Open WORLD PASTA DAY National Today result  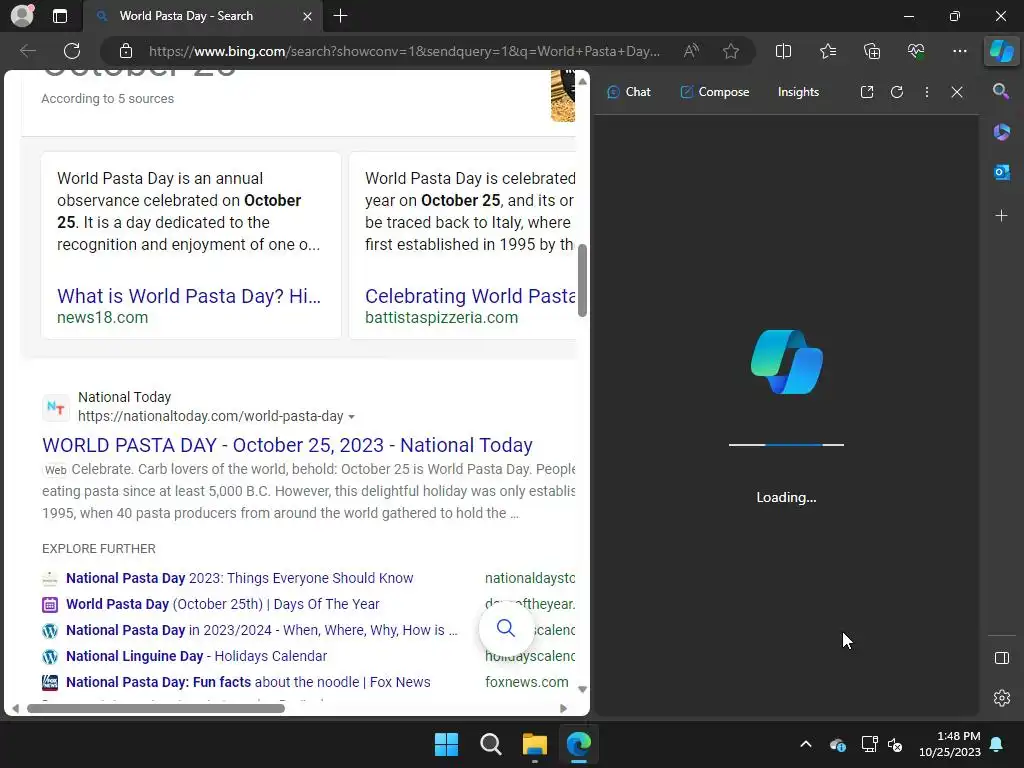pos(287,445)
